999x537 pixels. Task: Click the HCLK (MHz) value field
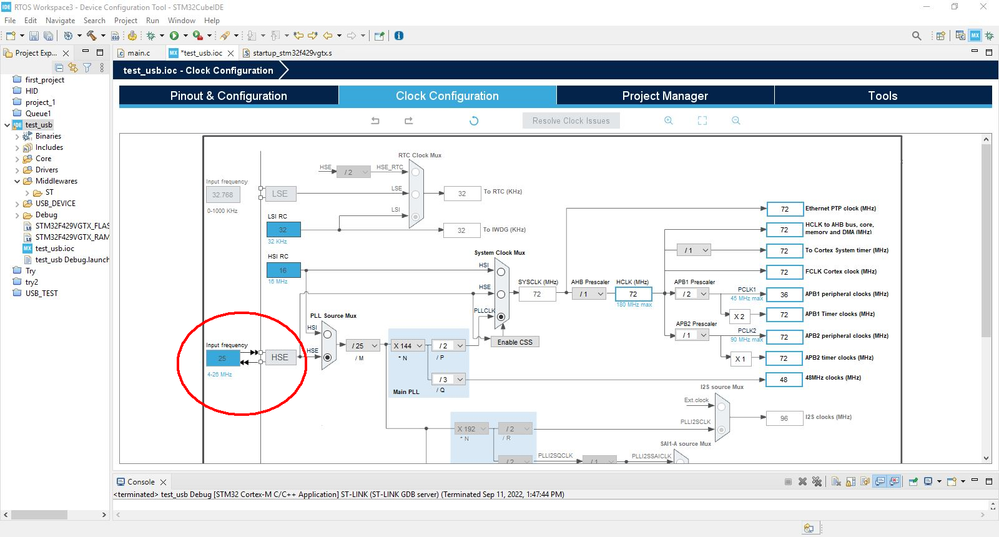[x=633, y=294]
